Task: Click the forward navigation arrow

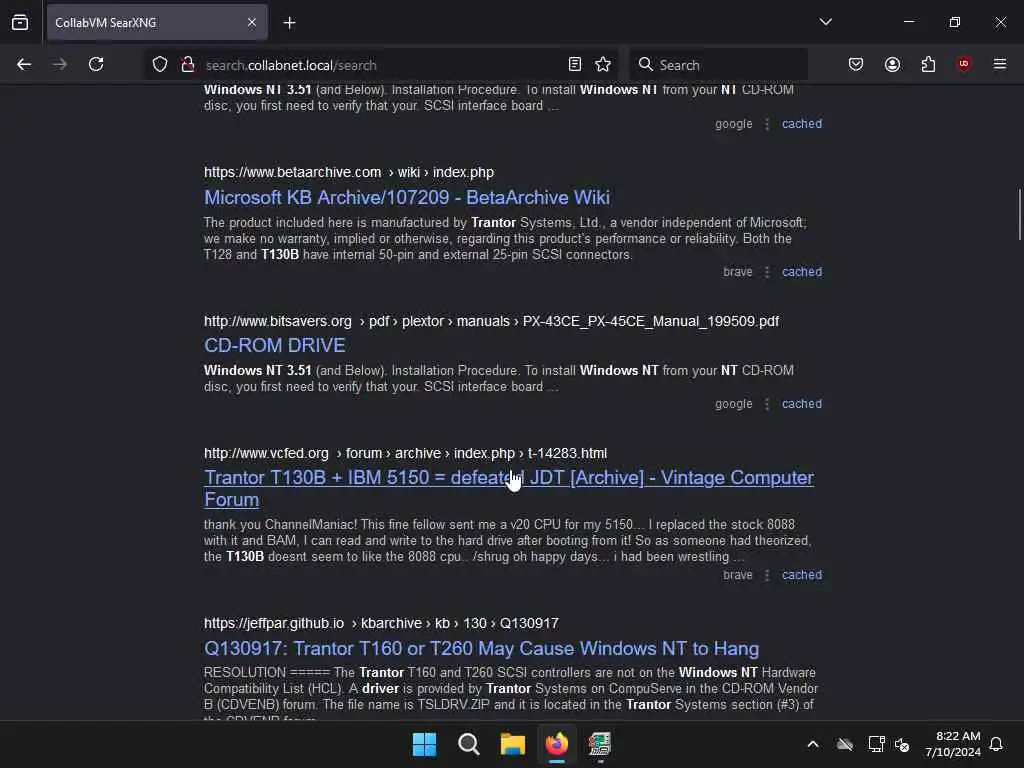Action: point(59,64)
